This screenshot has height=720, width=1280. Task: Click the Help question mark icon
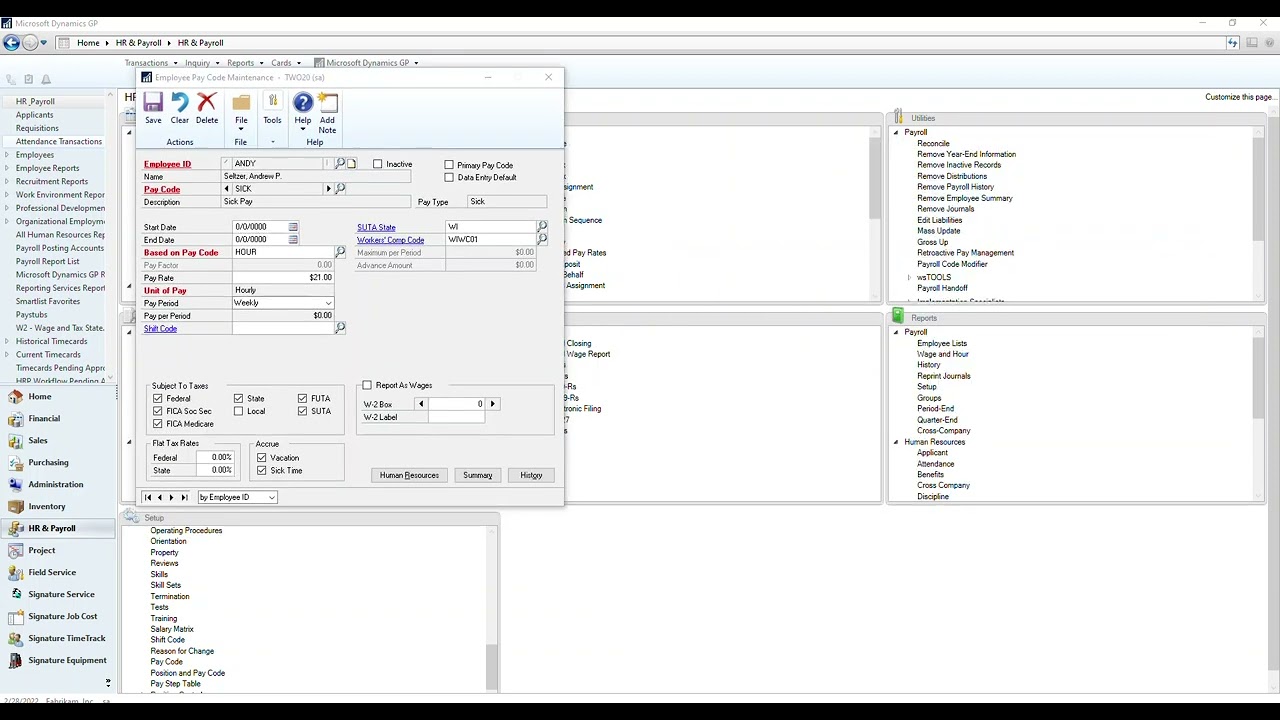302,103
